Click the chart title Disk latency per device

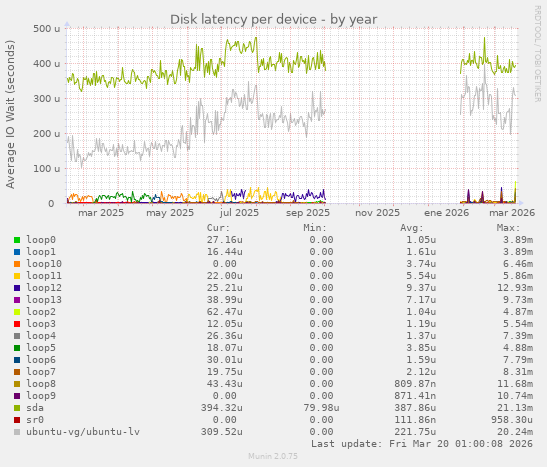[274, 20]
